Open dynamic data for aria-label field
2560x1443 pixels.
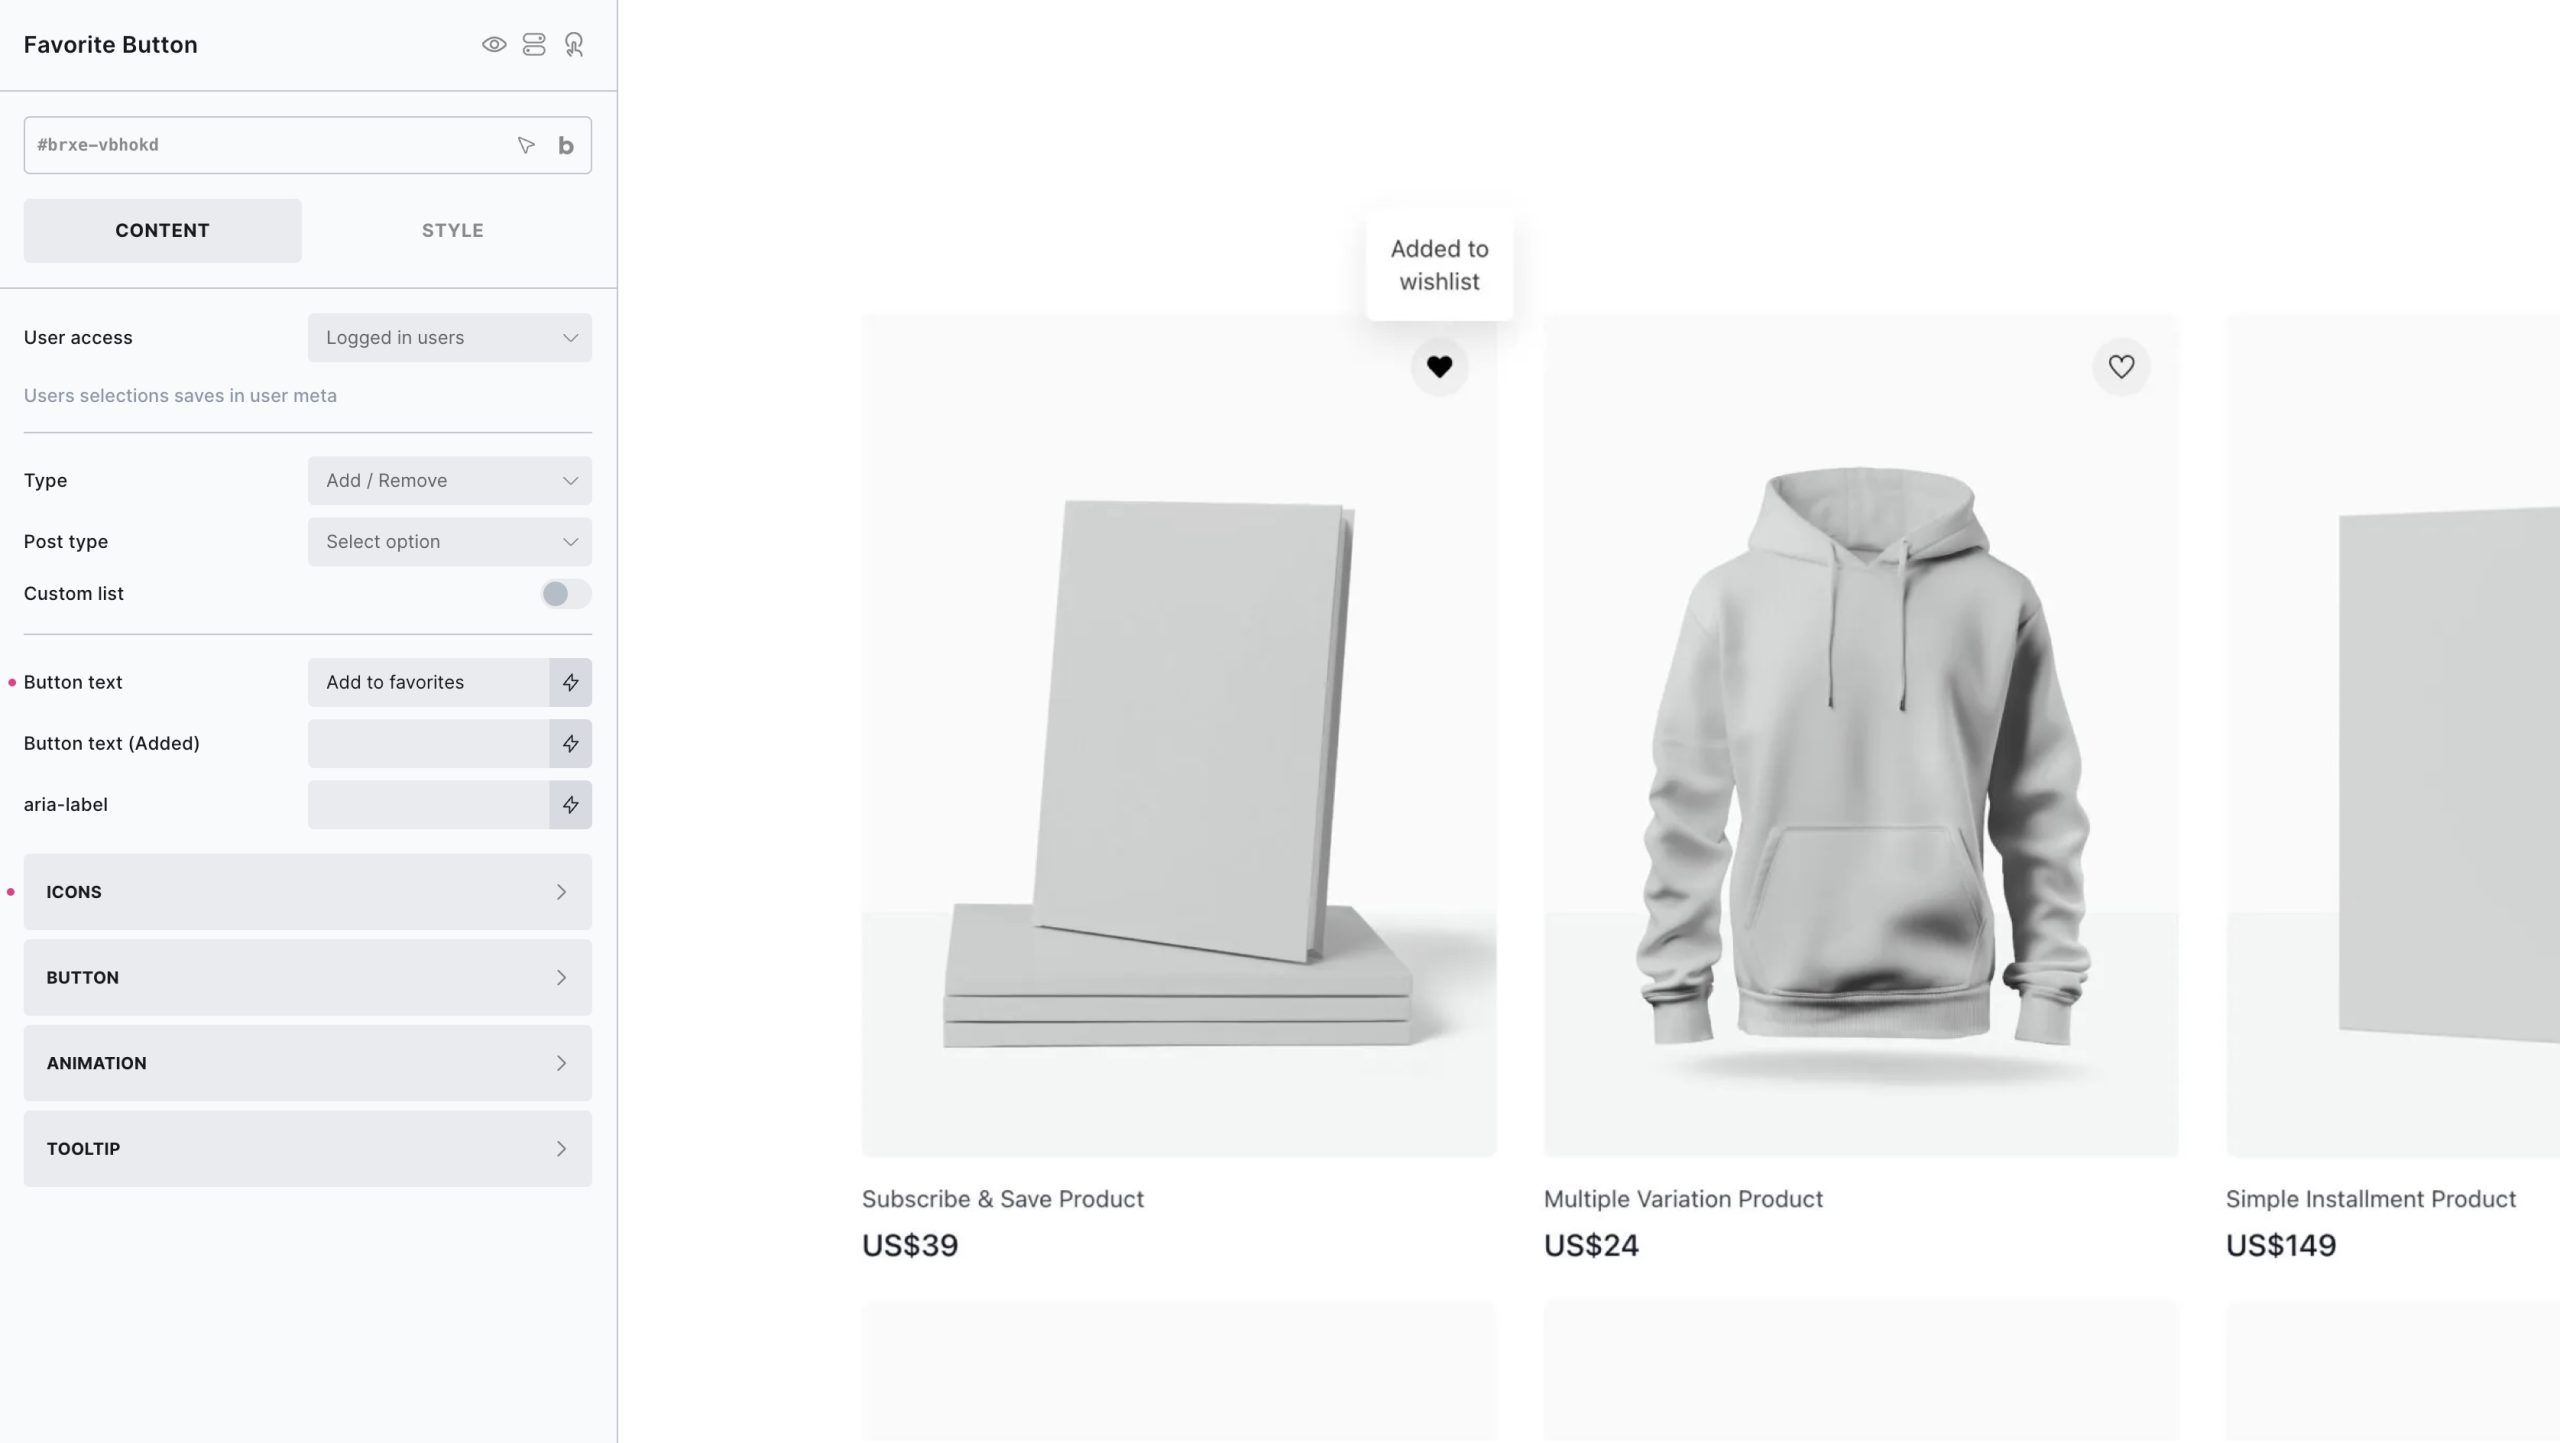point(570,805)
